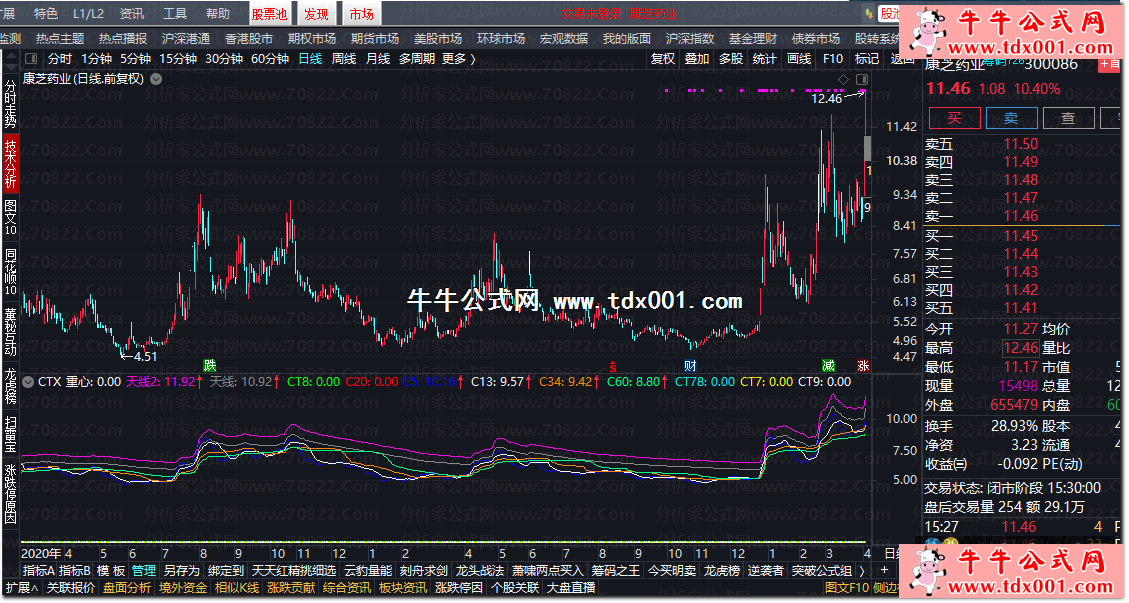Screen dimensions: 1129x603
Task: Click the 叠加 overlay button
Action: tap(696, 59)
